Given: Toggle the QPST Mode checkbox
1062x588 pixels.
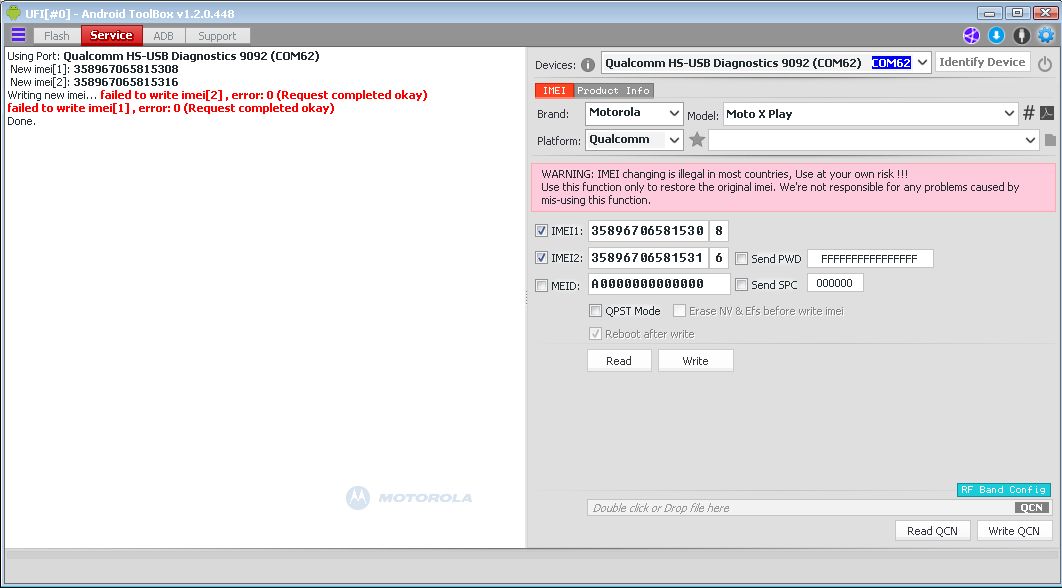Looking at the screenshot, I should tap(595, 311).
